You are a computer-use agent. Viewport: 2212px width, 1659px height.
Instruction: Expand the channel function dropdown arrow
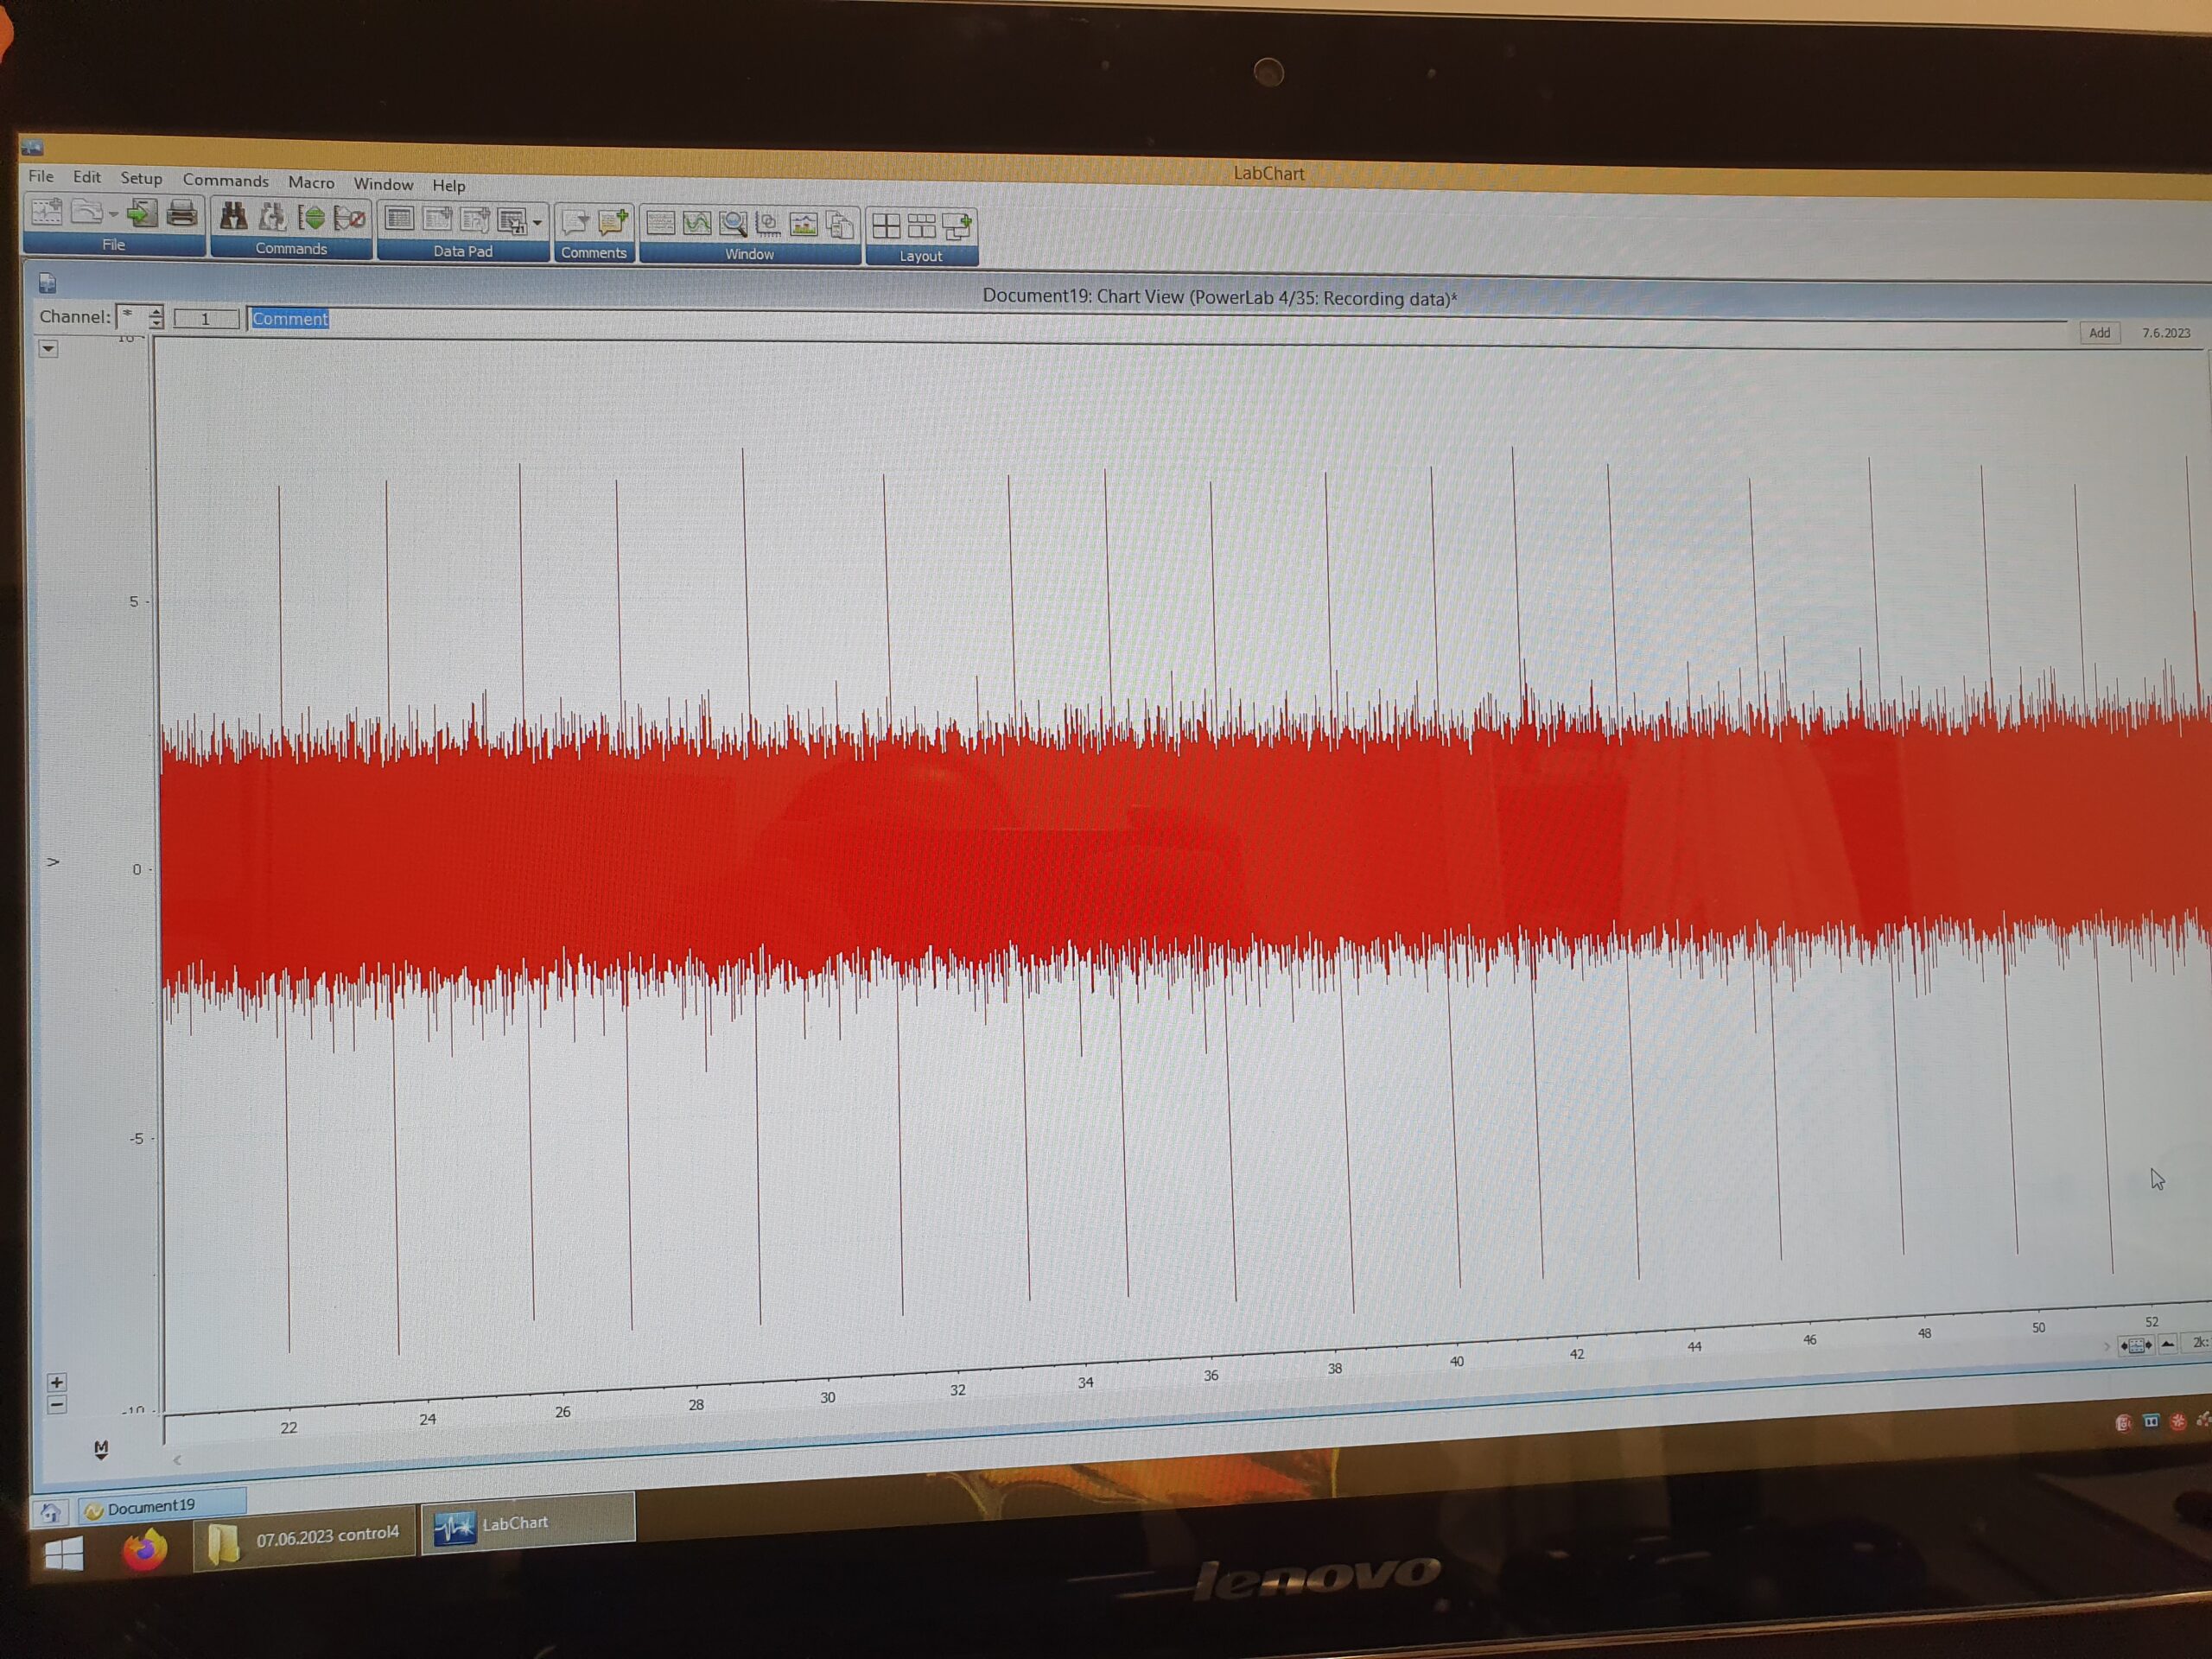[48, 349]
